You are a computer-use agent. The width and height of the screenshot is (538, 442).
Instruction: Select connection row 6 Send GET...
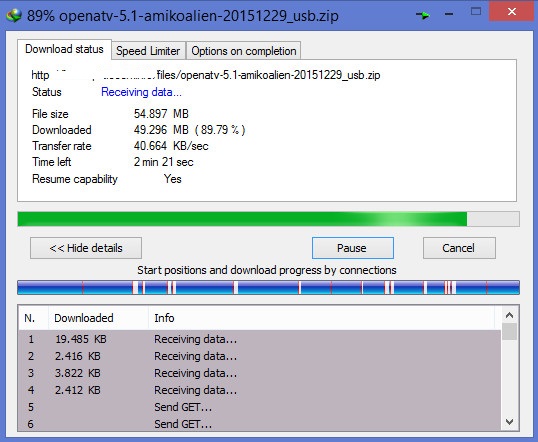point(260,424)
